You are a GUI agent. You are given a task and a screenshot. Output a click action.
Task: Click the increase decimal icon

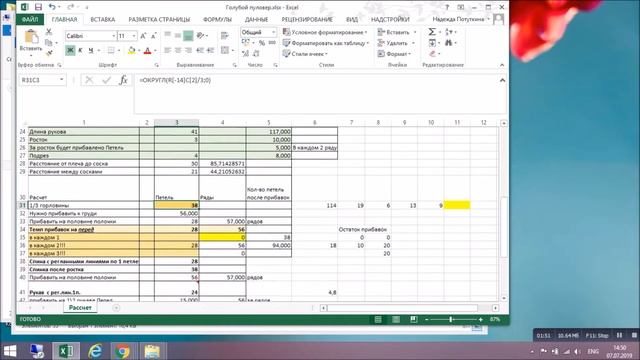[x=245, y=53]
